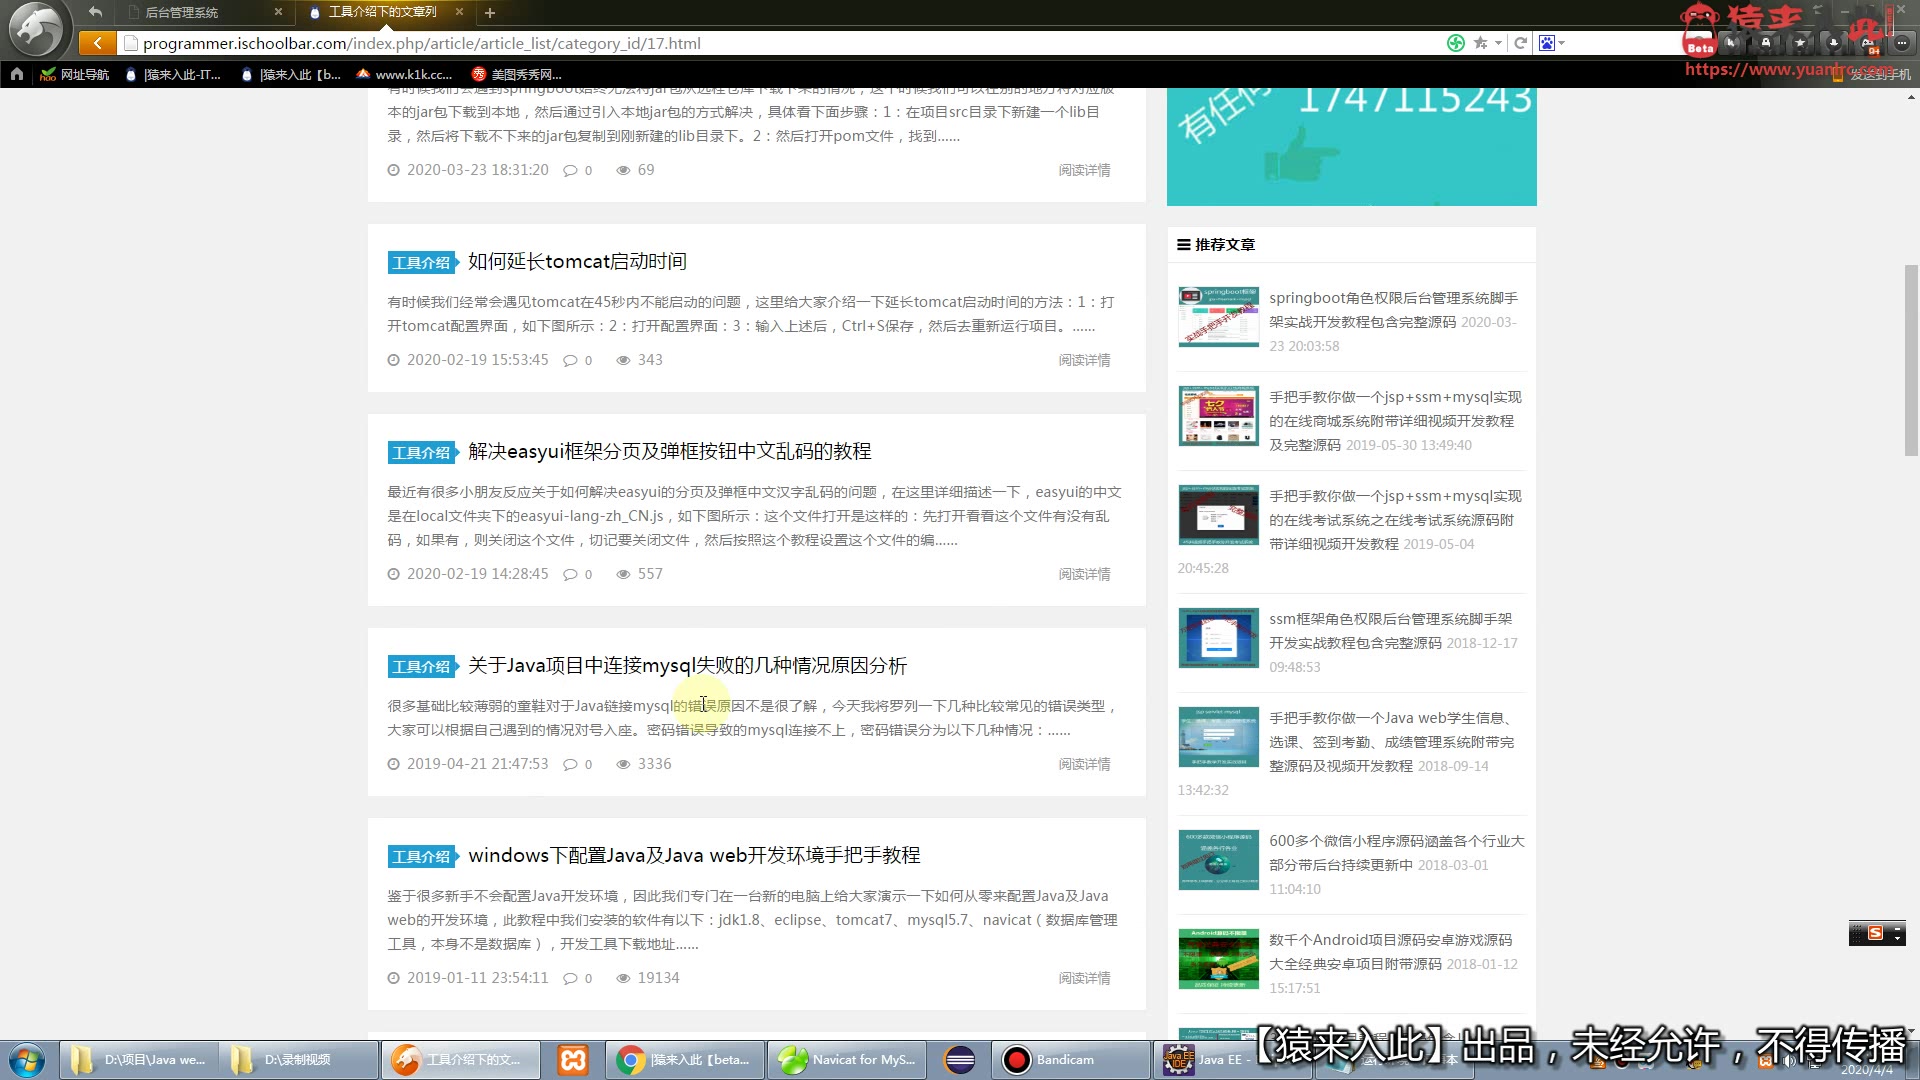The image size is (1920, 1080).
Task: Open the 猿来入此-IT bookmark
Action: 173,74
